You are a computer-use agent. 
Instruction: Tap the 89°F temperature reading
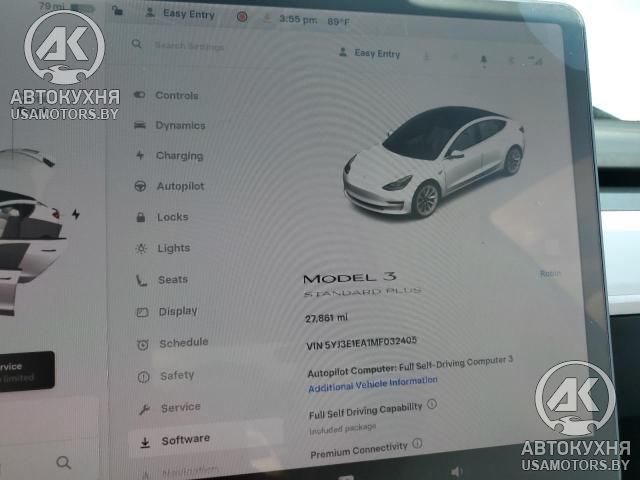[338, 21]
